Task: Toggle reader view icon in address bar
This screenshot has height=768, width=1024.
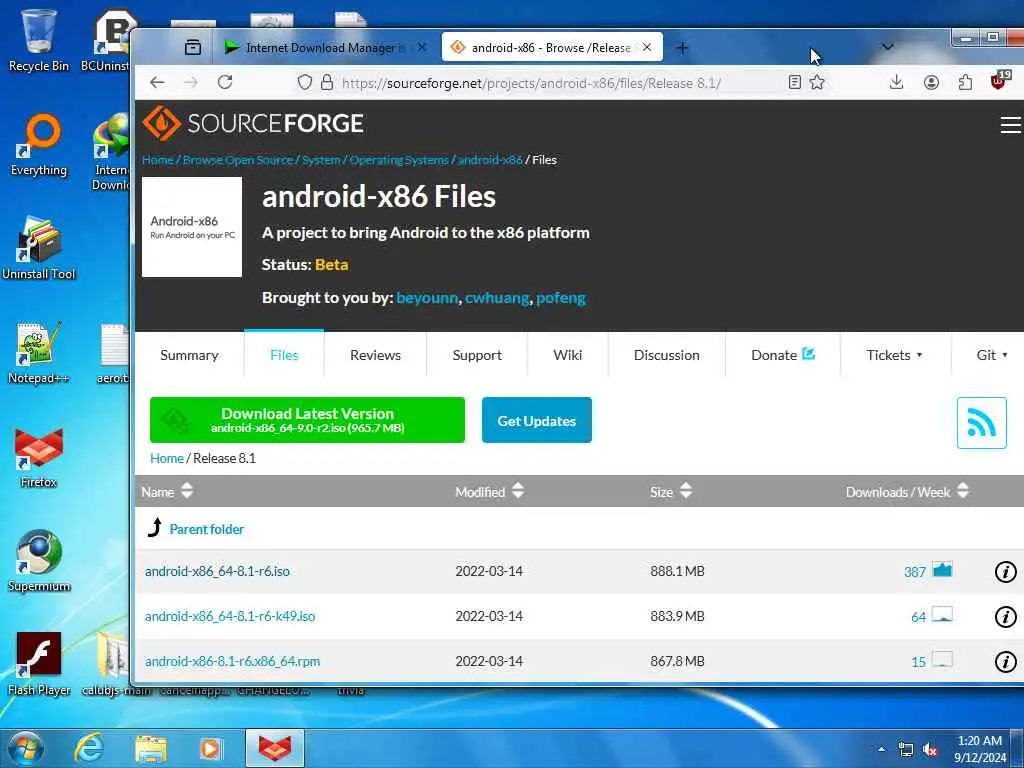Action: (x=794, y=82)
